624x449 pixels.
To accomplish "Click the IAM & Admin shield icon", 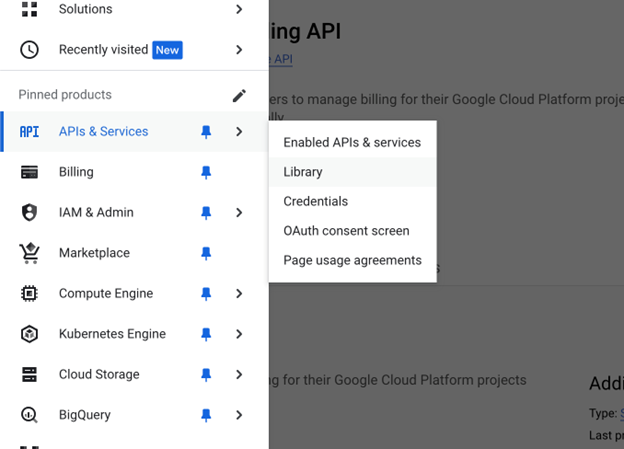I will 29,213.
